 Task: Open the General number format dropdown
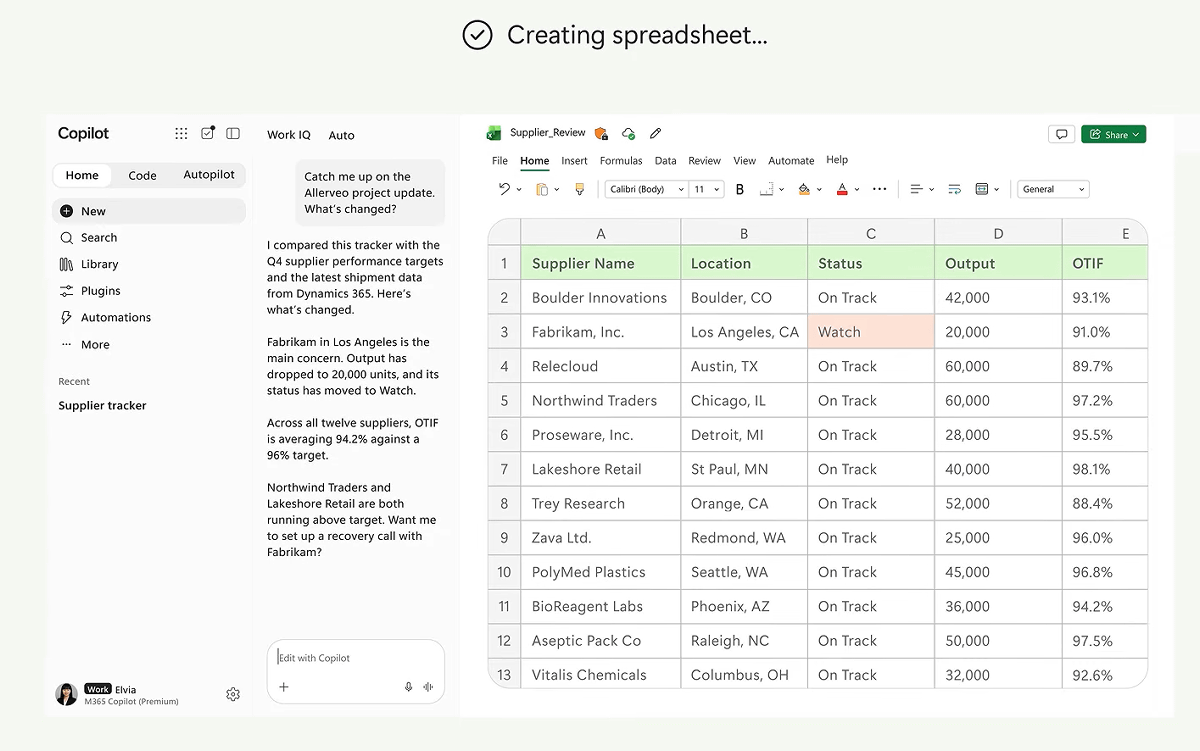[1053, 189]
